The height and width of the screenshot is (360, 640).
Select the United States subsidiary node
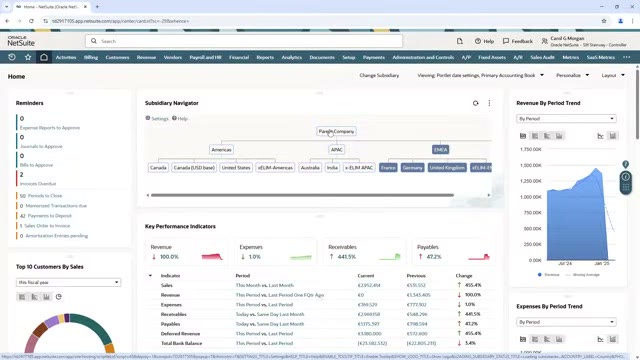point(236,168)
